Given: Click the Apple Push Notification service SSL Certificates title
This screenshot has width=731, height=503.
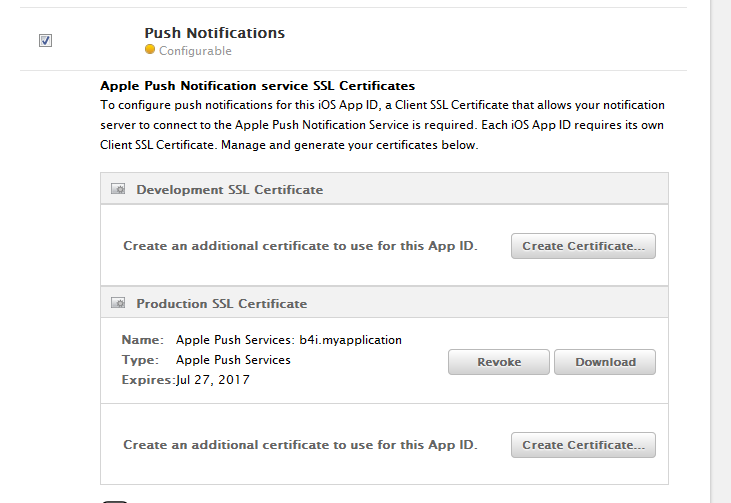Looking at the screenshot, I should (x=257, y=86).
